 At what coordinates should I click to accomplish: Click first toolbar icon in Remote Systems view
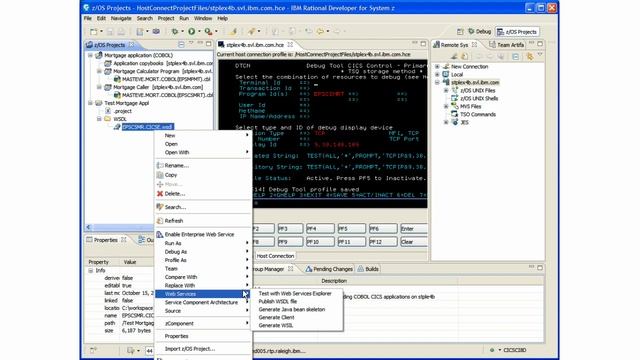454,56
